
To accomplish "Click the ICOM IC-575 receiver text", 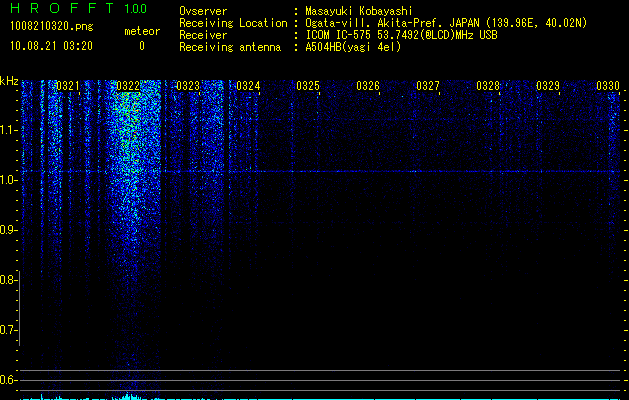I will pos(401,35).
